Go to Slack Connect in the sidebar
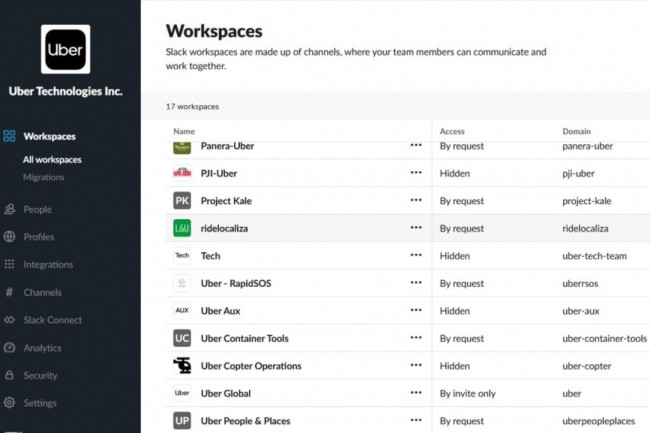650x433 pixels. (x=53, y=320)
